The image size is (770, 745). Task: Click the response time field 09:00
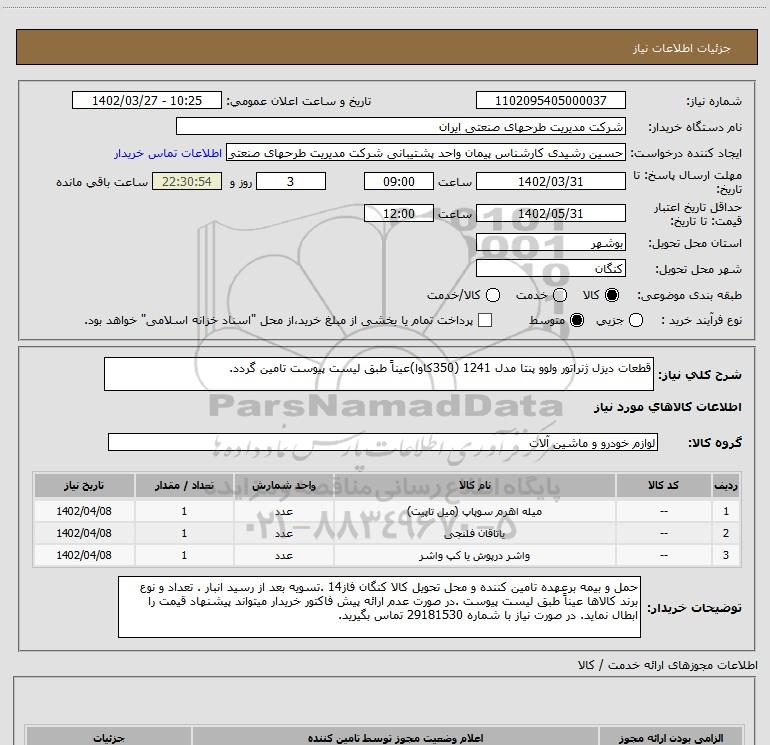tap(399, 181)
